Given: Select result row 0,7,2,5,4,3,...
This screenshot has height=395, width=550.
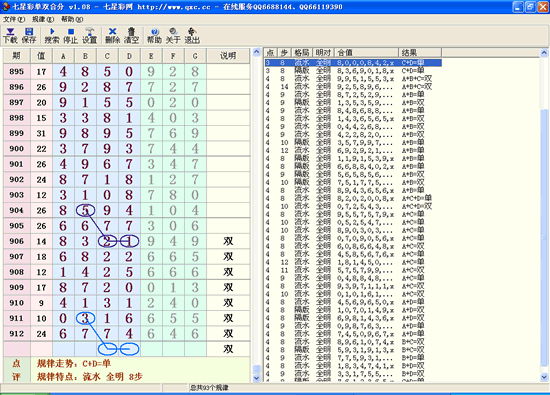Looking at the screenshot, I should click(353, 206).
